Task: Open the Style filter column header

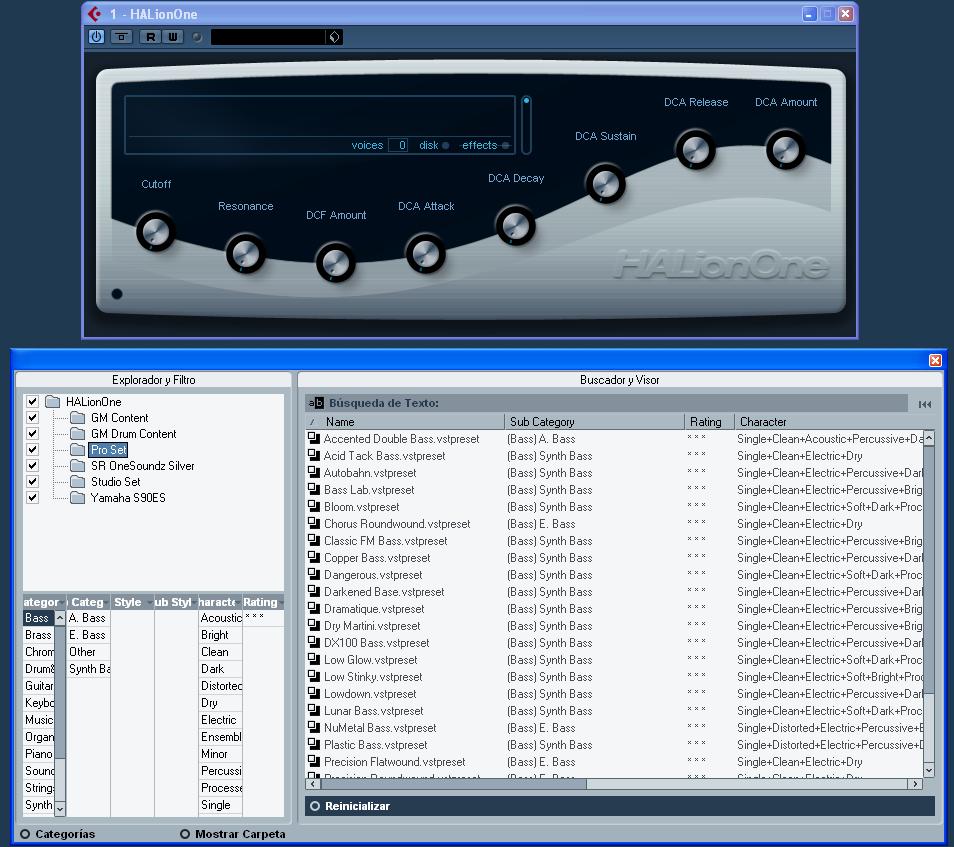Action: pyautogui.click(x=131, y=602)
